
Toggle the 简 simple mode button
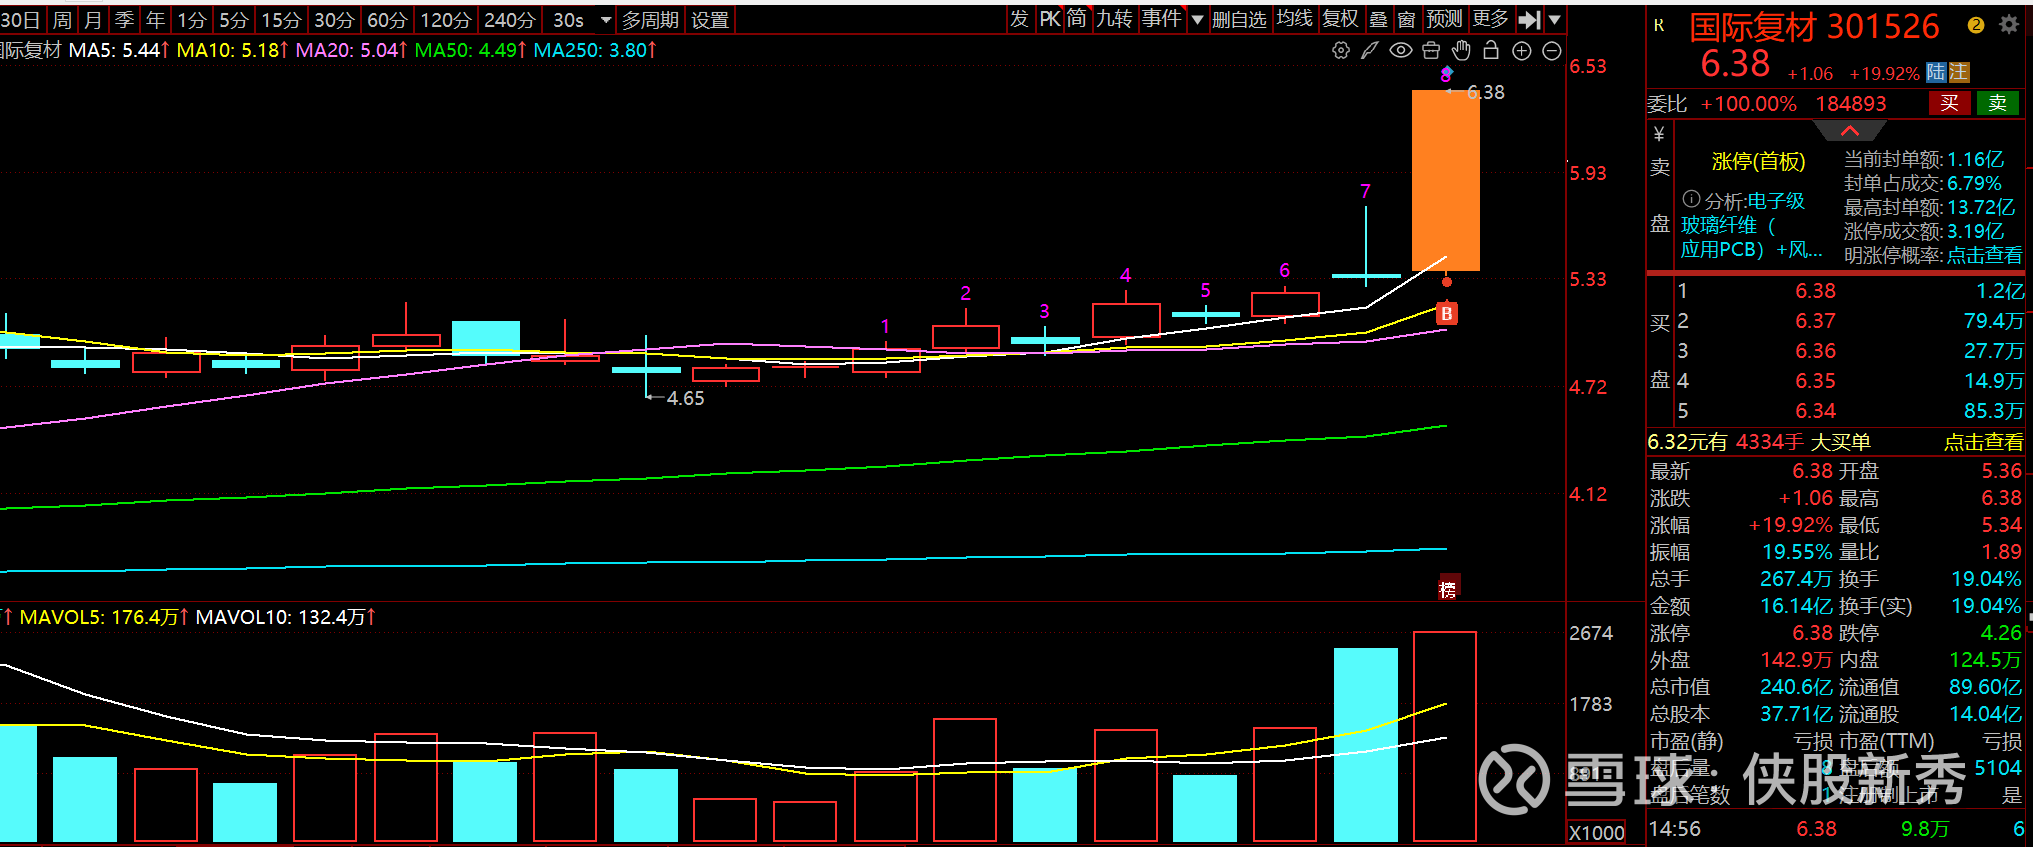point(1077,19)
